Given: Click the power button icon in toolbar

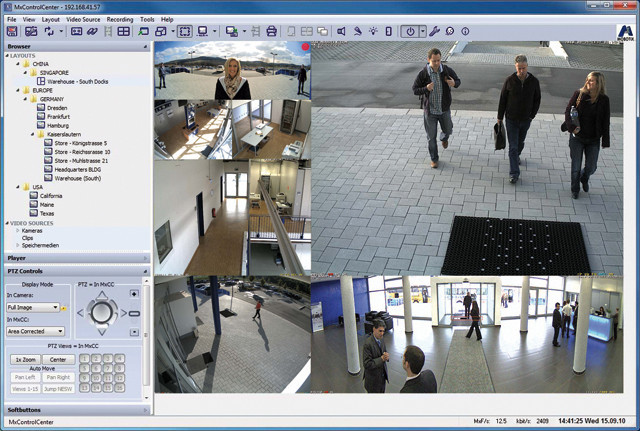Looking at the screenshot, I should (409, 32).
